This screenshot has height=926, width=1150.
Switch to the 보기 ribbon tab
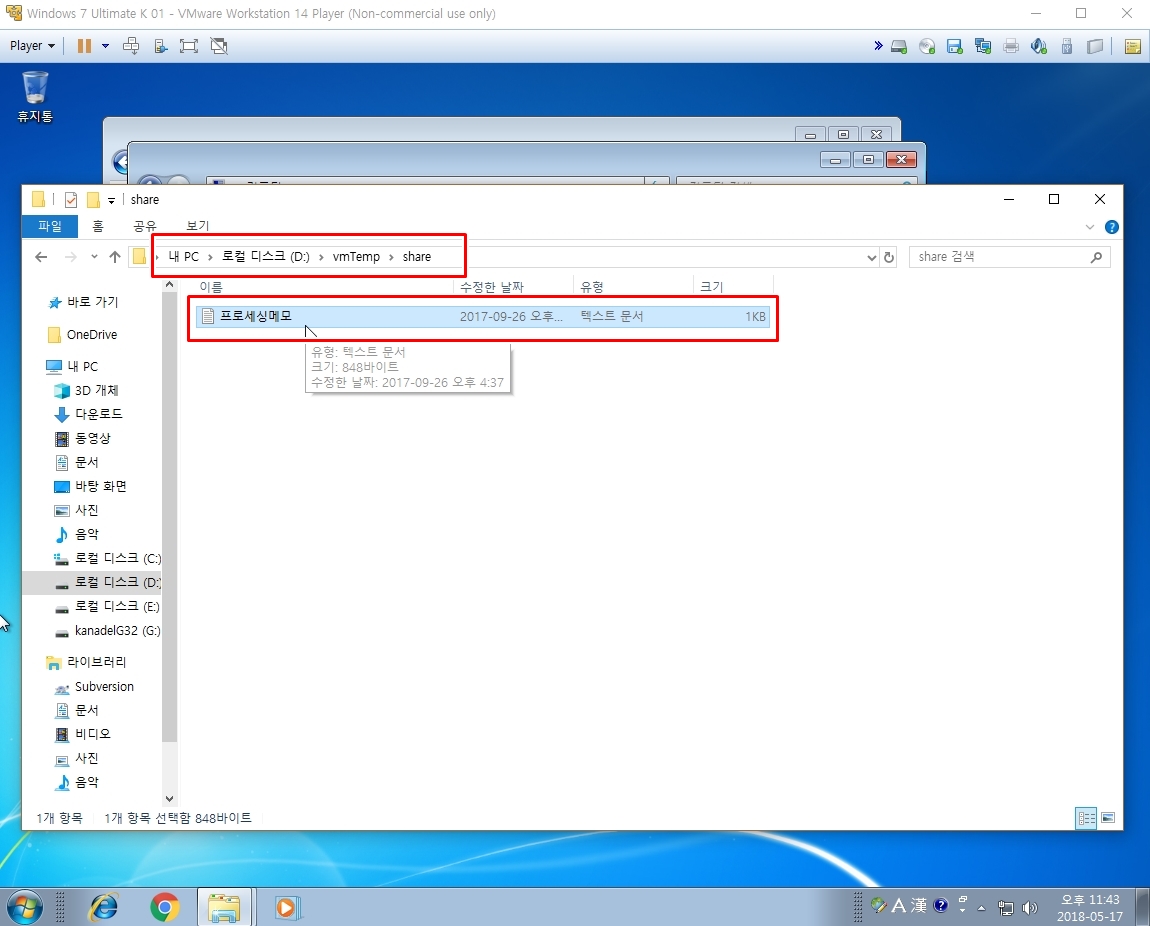point(197,226)
